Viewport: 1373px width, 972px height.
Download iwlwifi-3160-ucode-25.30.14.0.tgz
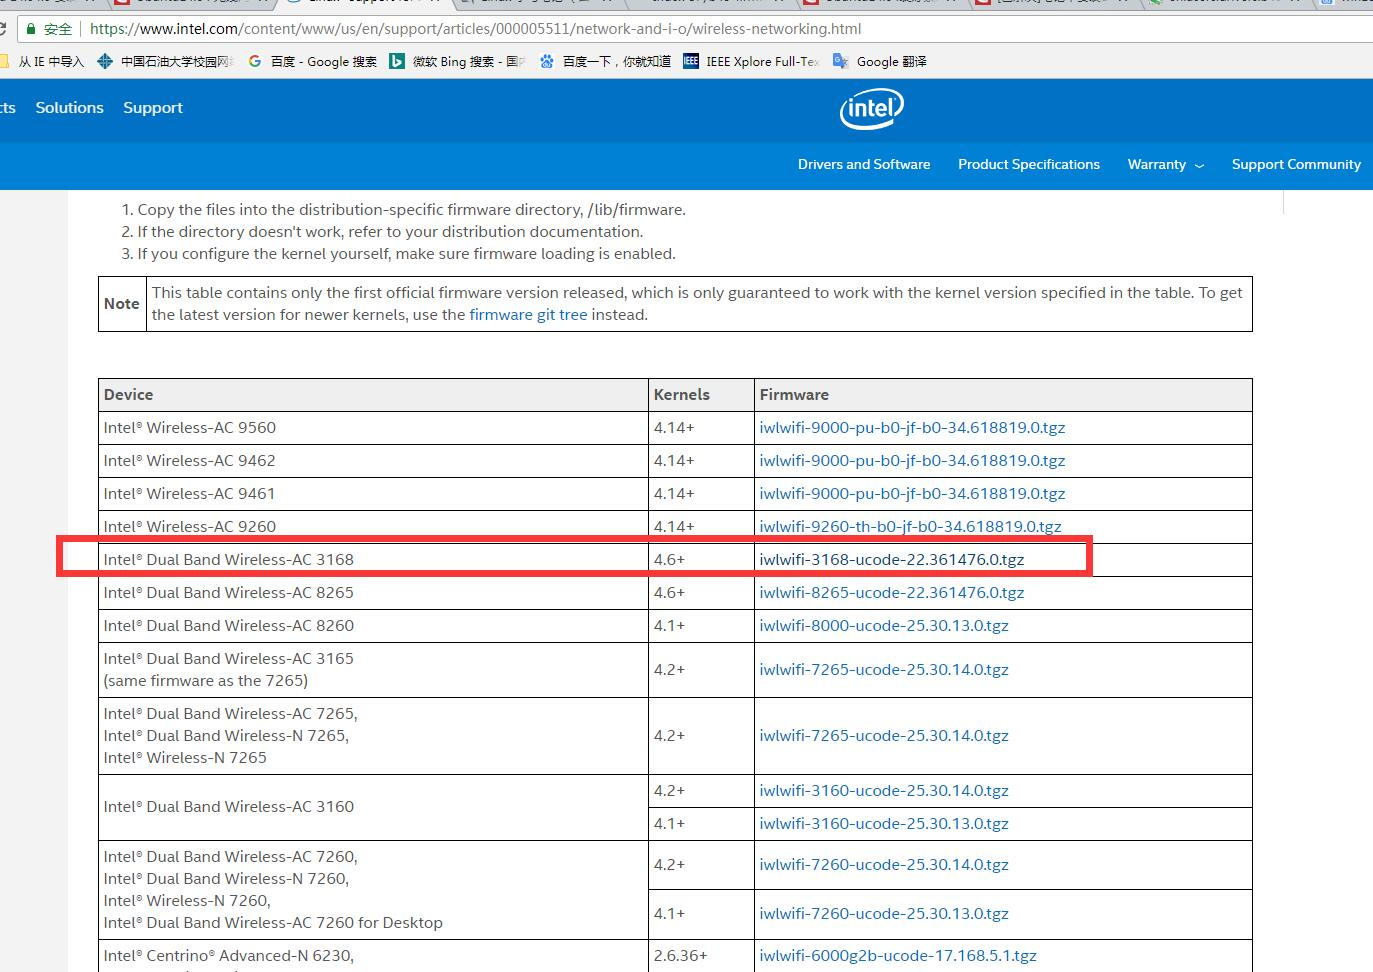pyautogui.click(x=884, y=790)
